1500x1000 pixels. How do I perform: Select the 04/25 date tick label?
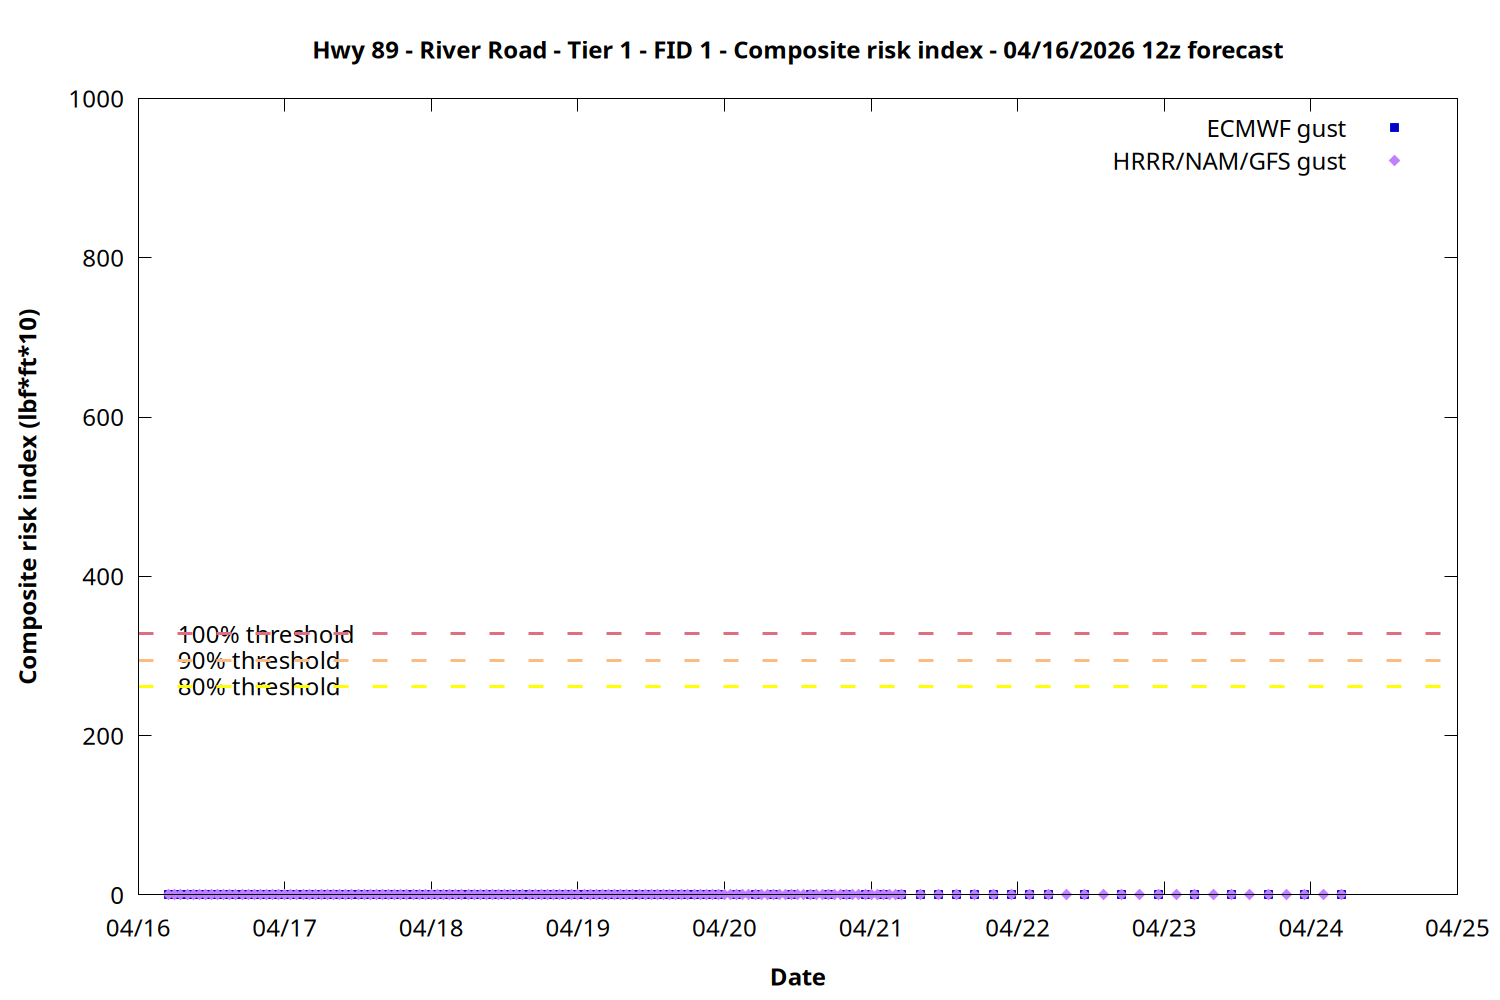point(1456,929)
